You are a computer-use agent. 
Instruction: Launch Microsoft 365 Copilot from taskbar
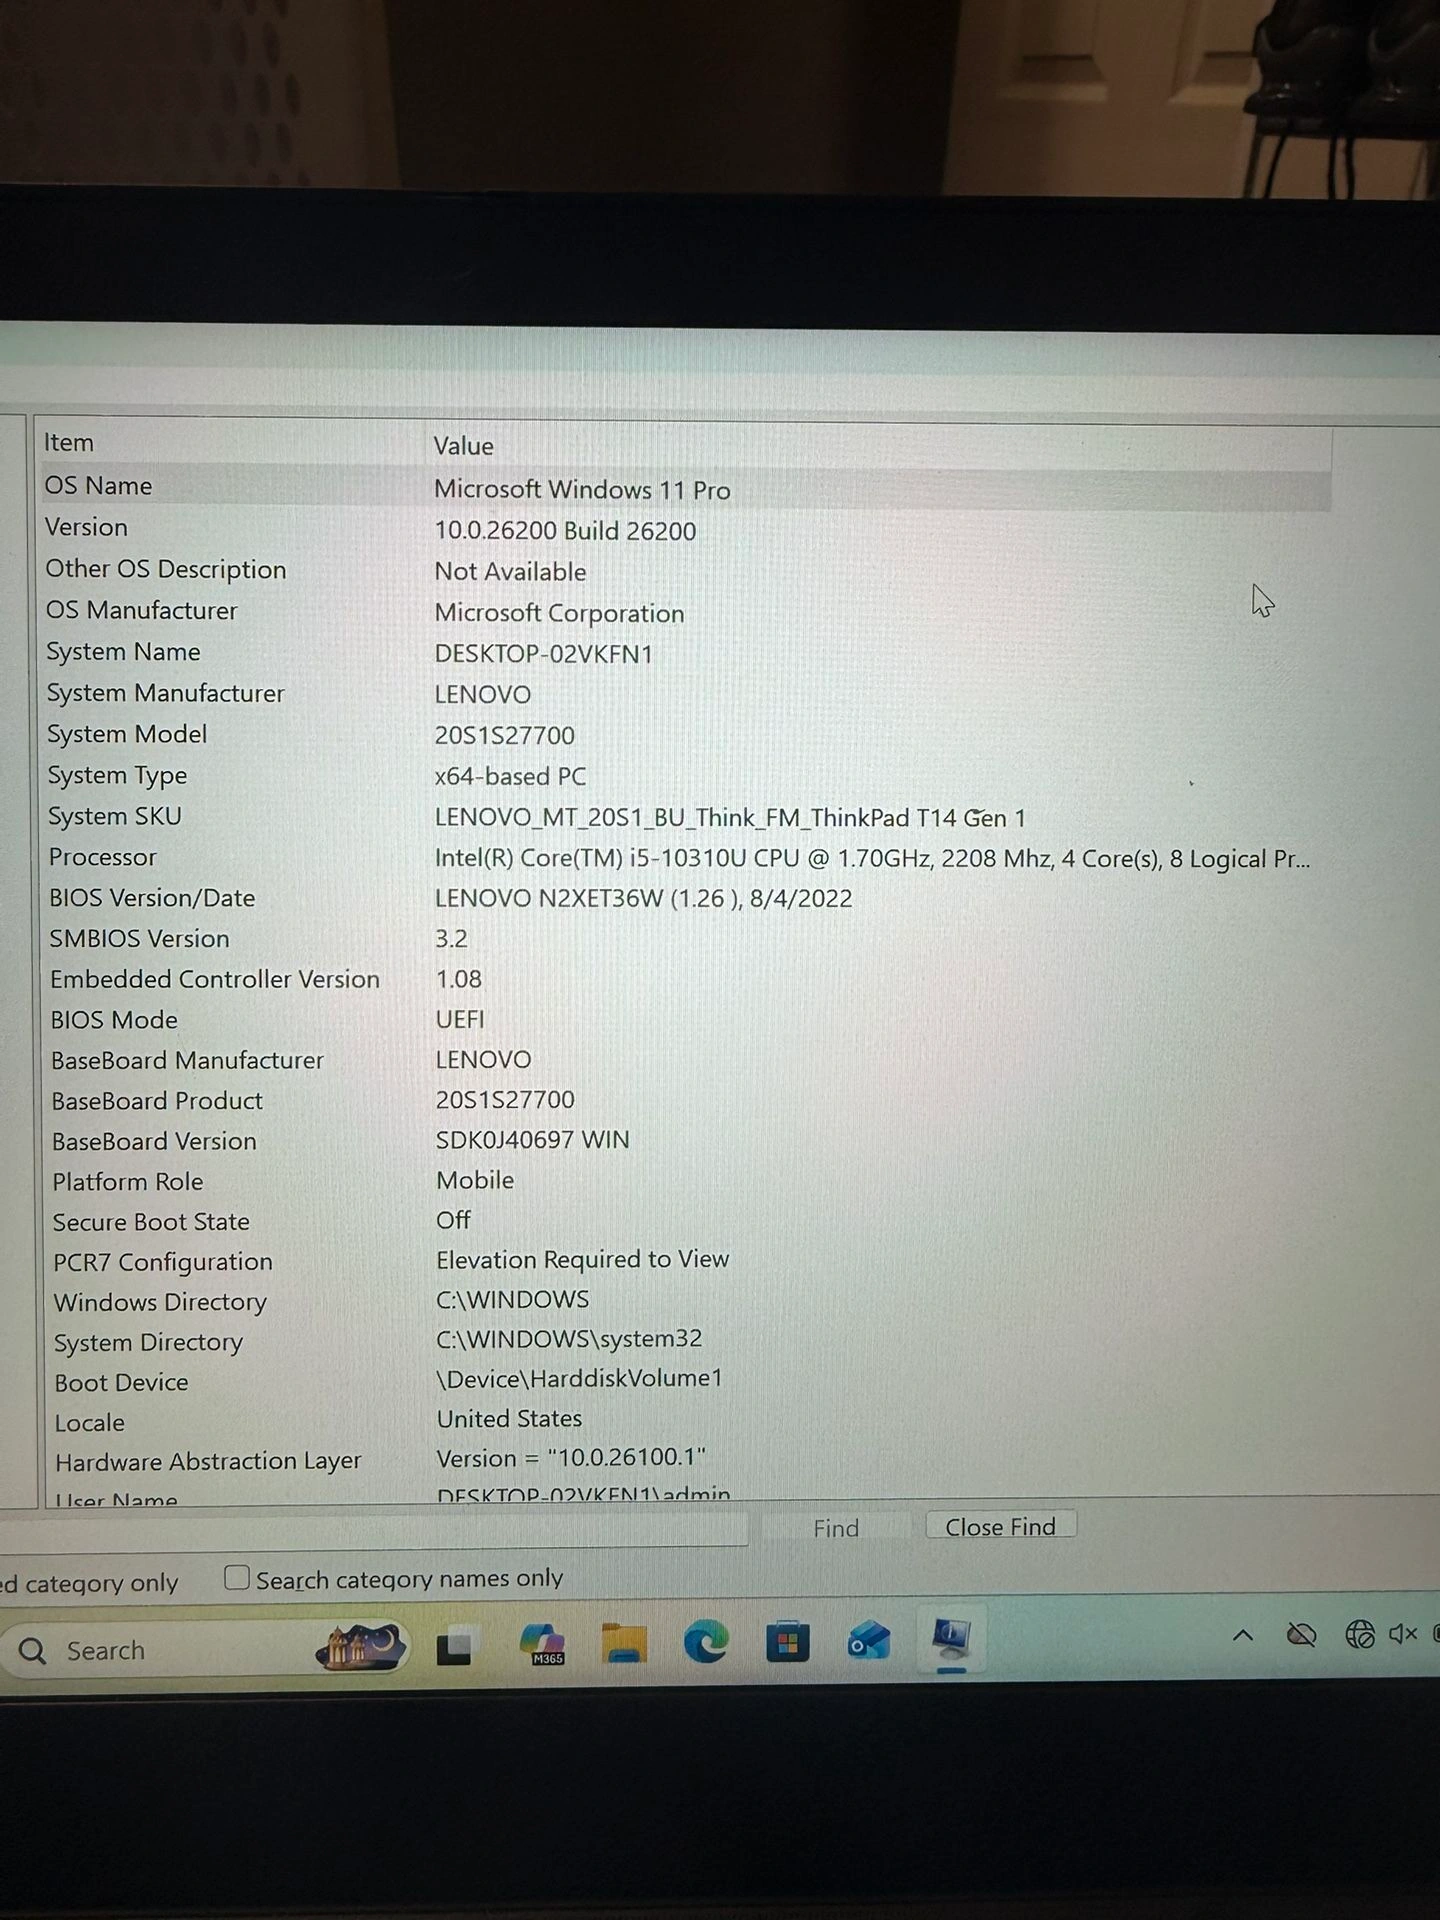pos(543,1644)
